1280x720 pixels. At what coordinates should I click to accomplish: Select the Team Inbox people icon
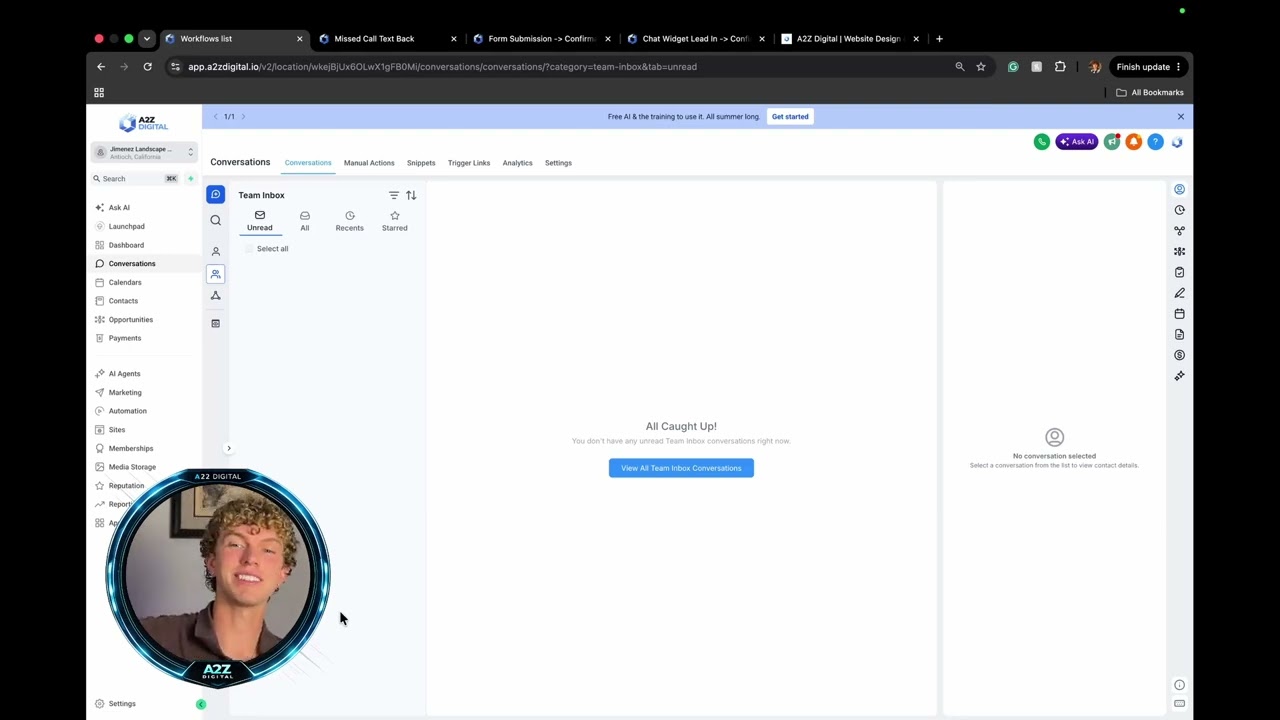(x=215, y=274)
